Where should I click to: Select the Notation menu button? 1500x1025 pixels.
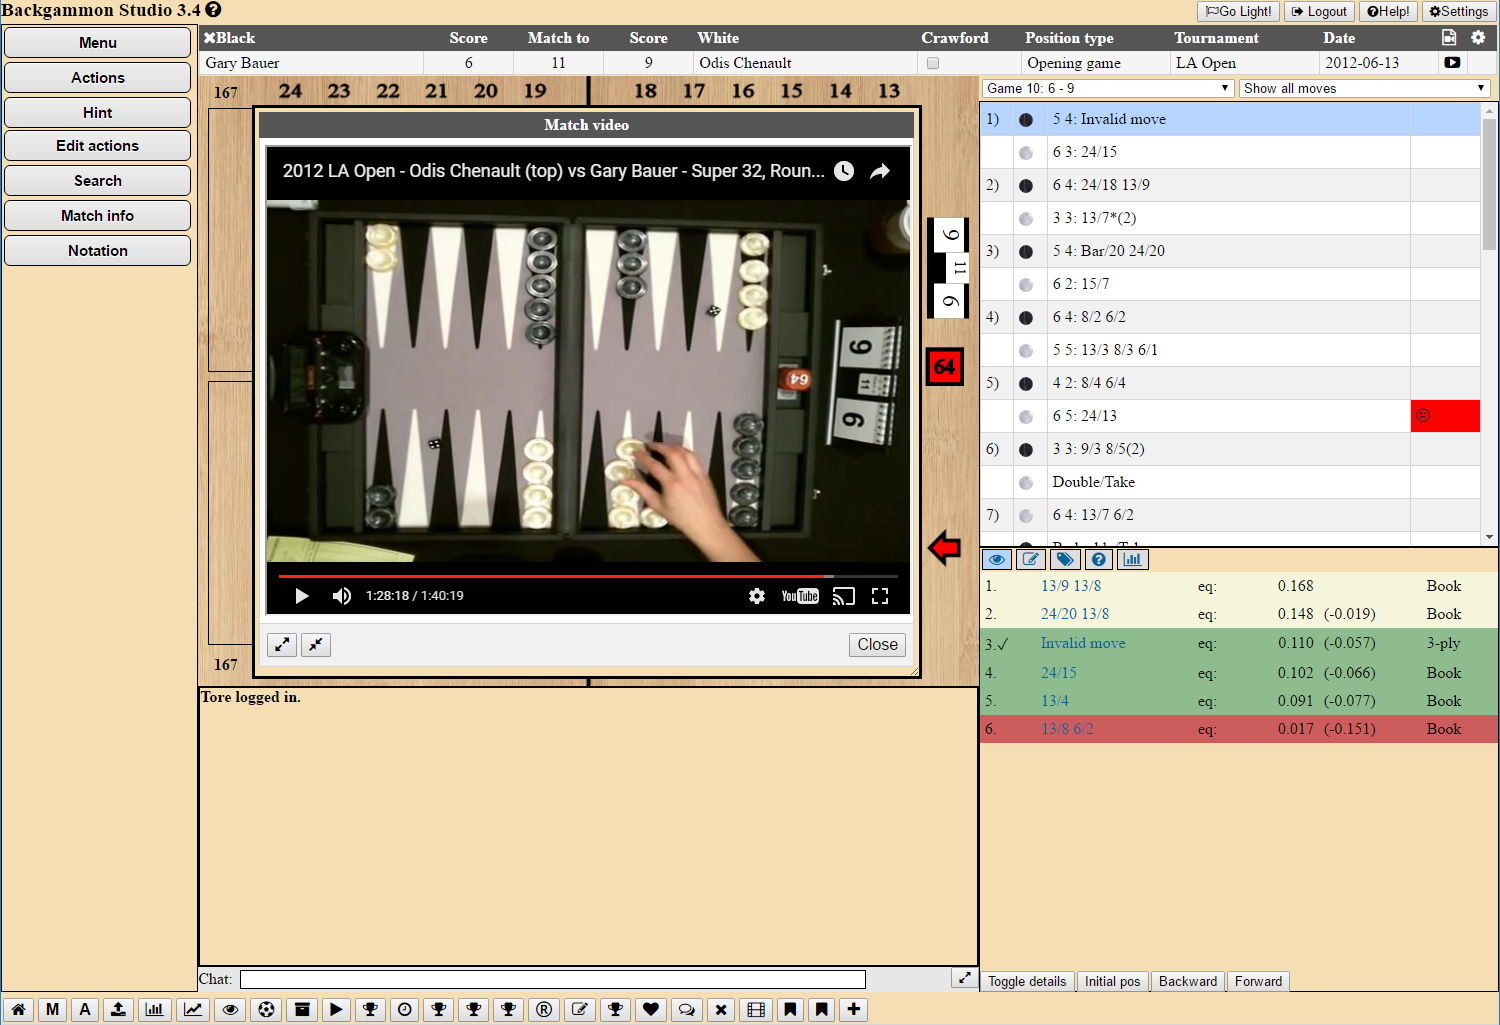97,251
